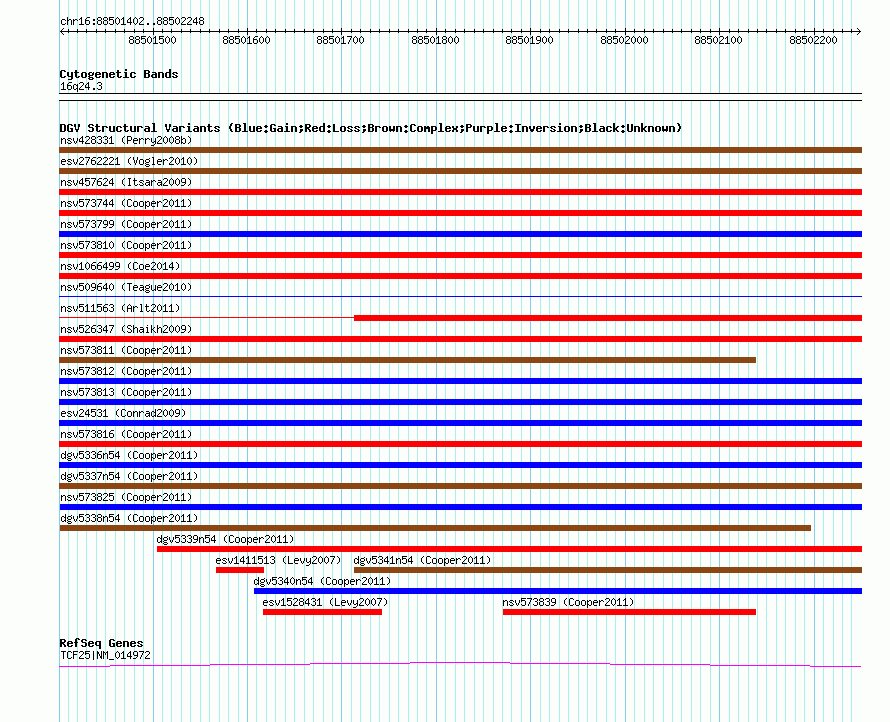Select the dgv5339n54 (Cooper2011) label
890x722 pixels.
point(225,539)
